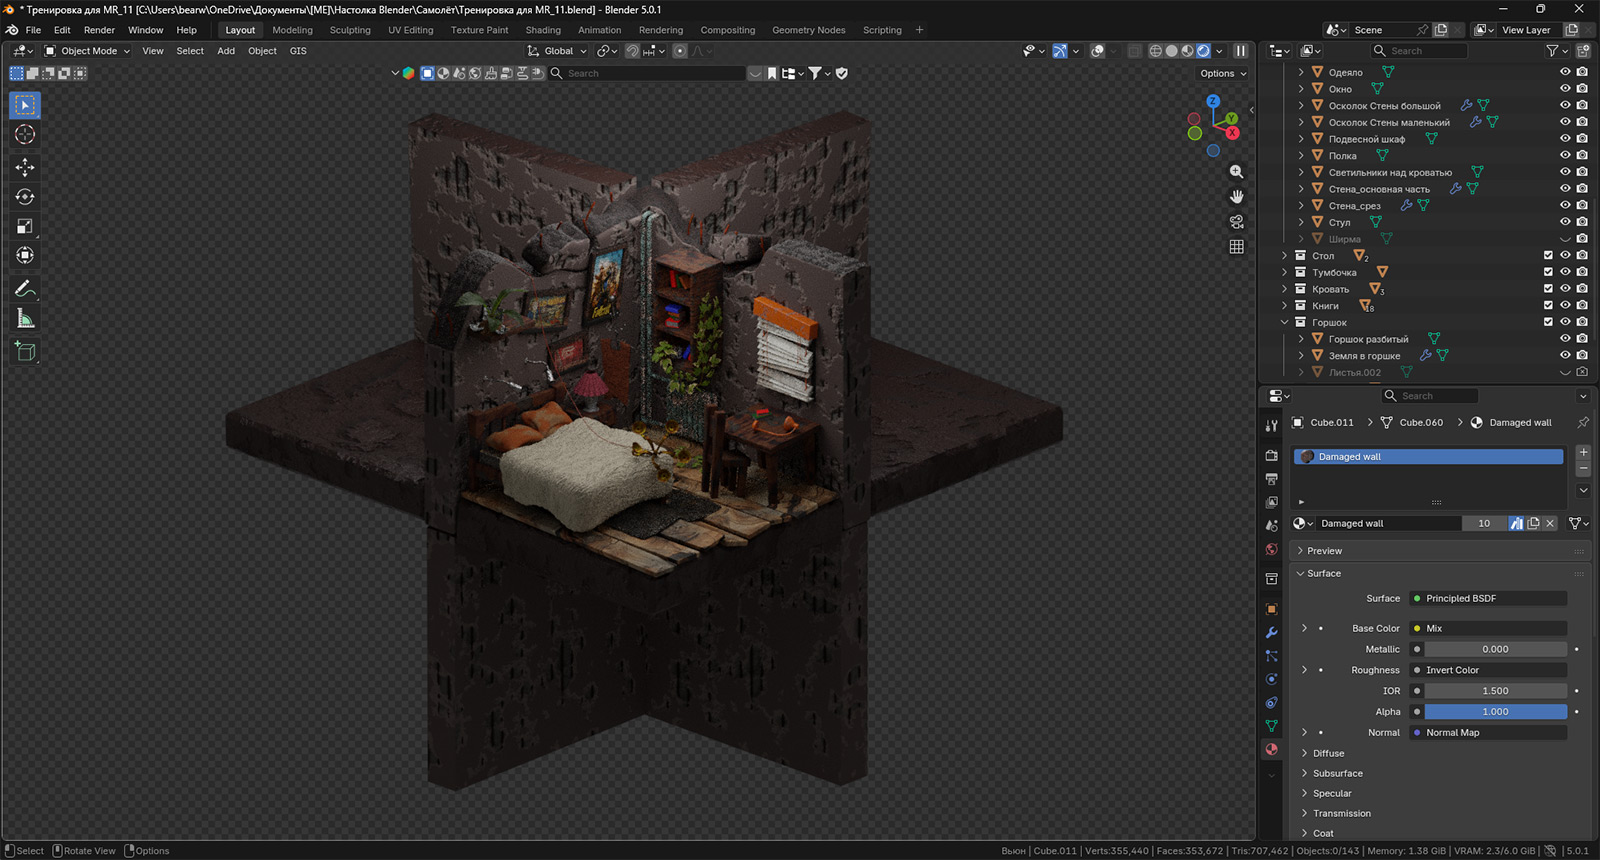Adjust the Alpha slider value
Screen dimensions: 1600x860
pos(1495,712)
